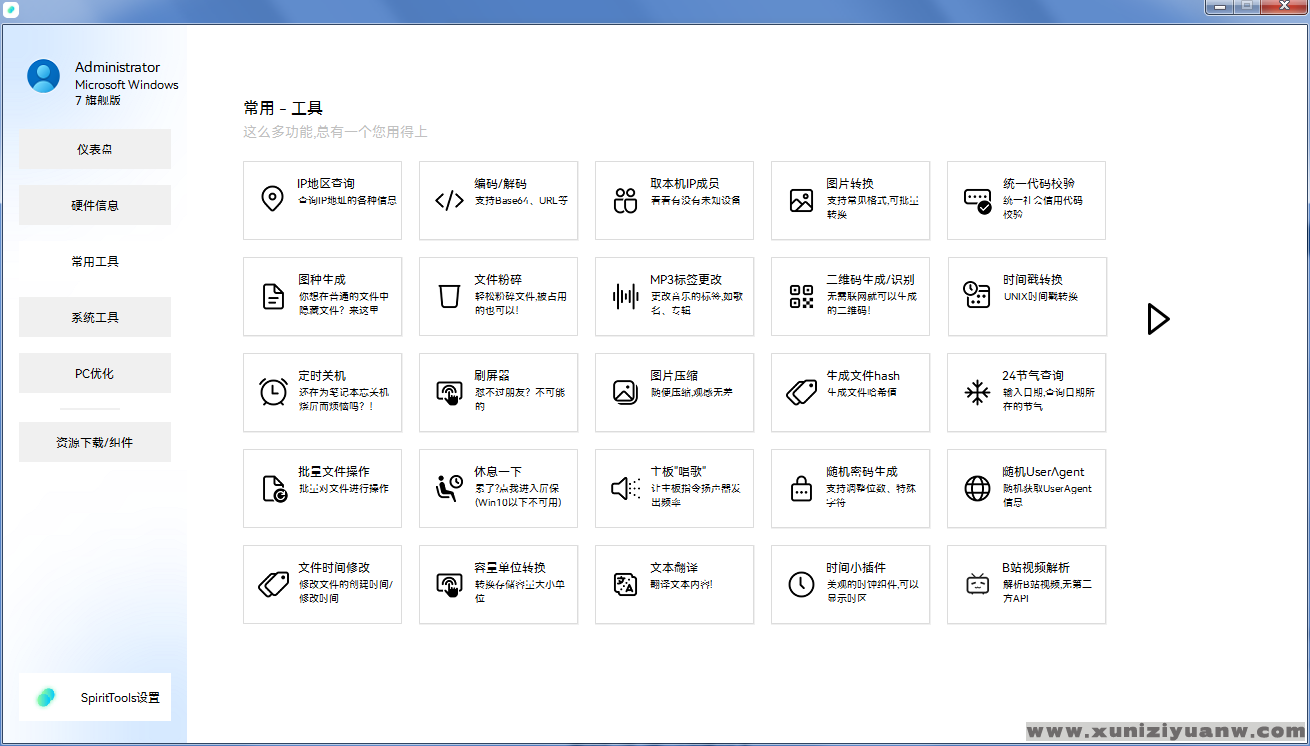
Task: Select 系统工具 in the sidebar
Action: tap(95, 317)
